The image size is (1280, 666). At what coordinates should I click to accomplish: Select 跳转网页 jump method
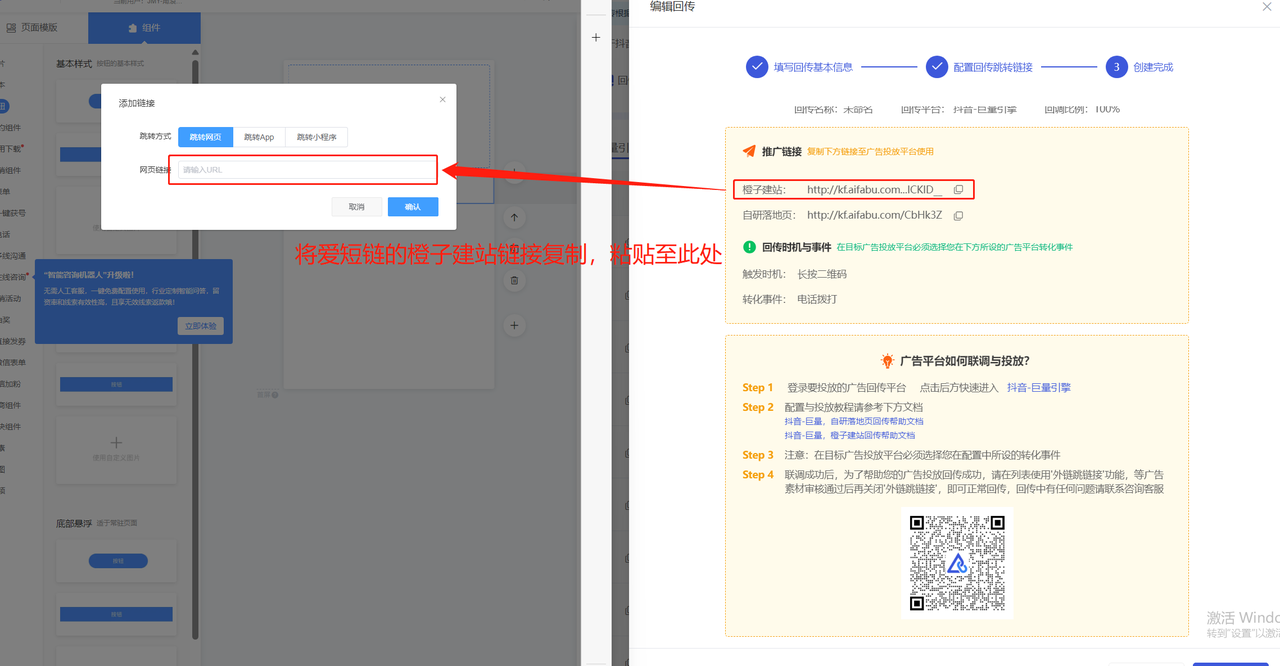tap(206, 137)
